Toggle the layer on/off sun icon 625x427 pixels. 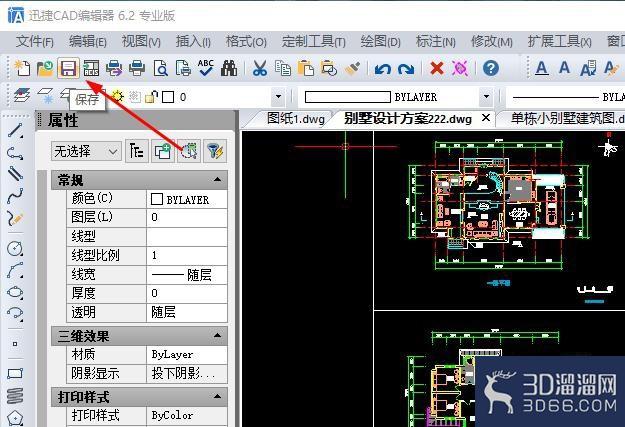point(117,96)
